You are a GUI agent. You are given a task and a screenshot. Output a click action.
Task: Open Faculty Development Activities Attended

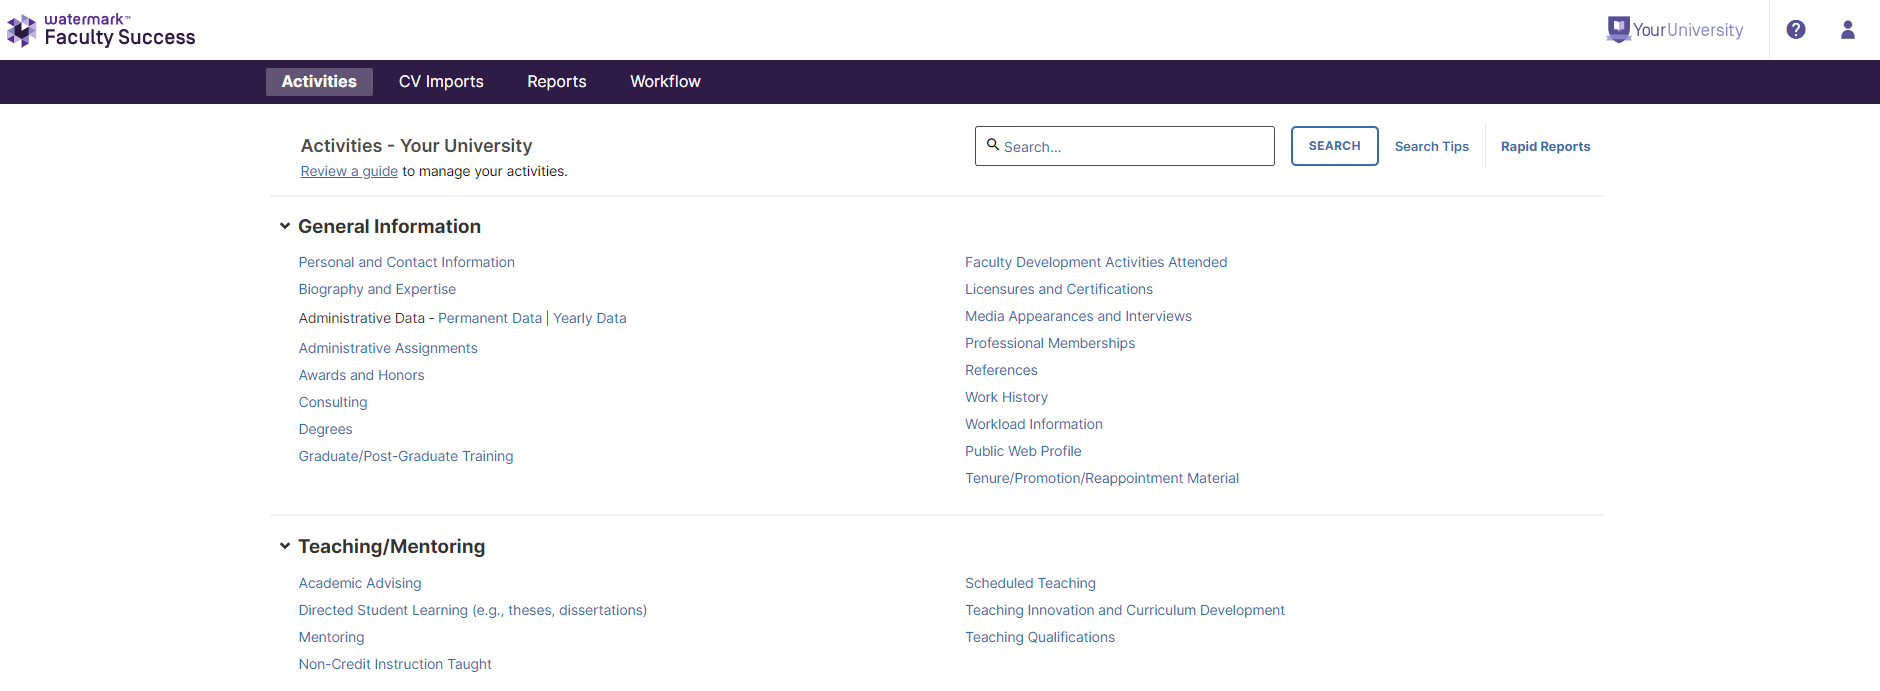point(1096,262)
